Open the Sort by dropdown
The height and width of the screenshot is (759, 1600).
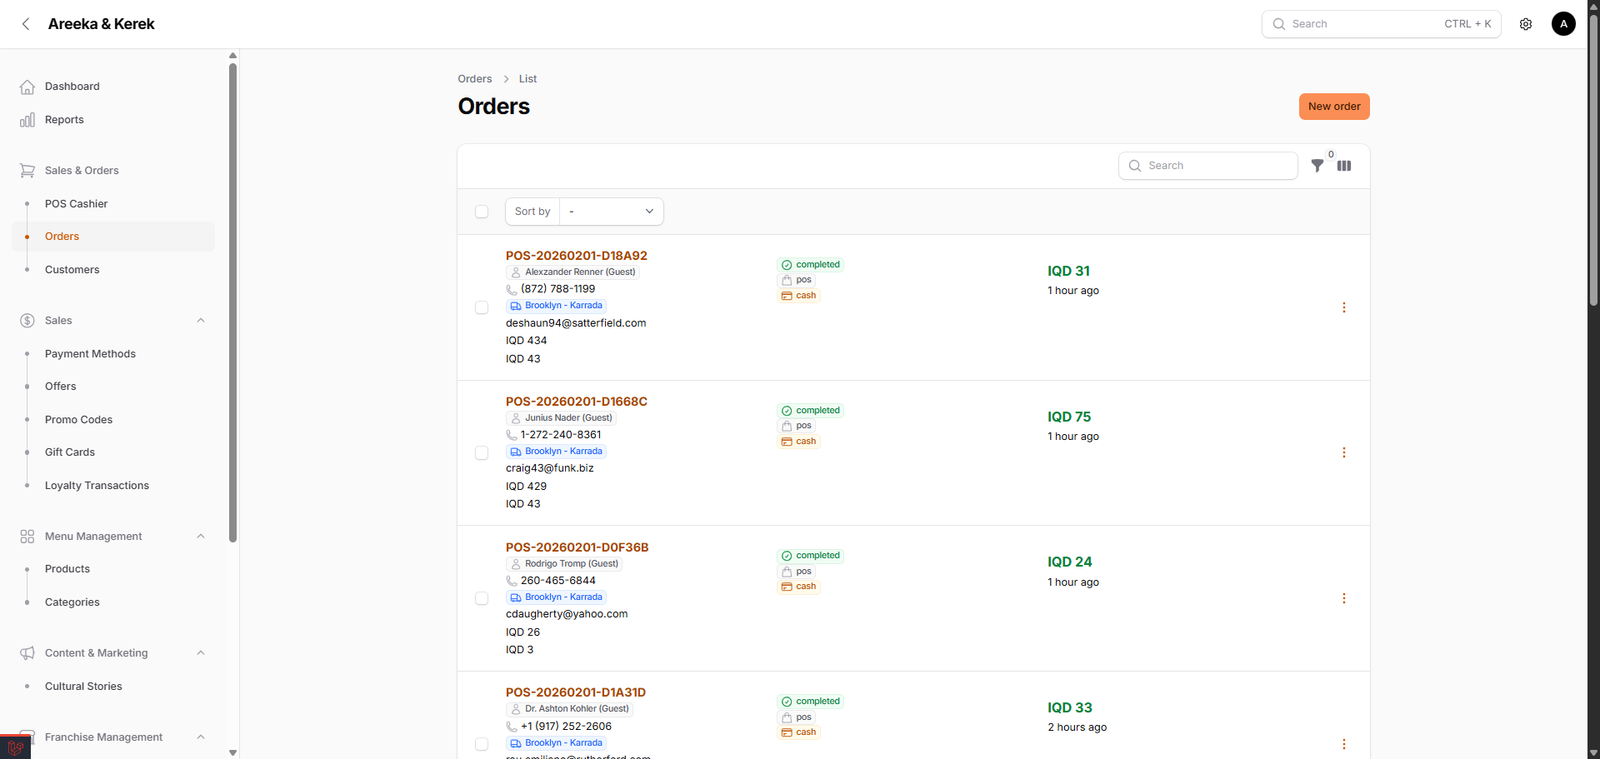(611, 212)
